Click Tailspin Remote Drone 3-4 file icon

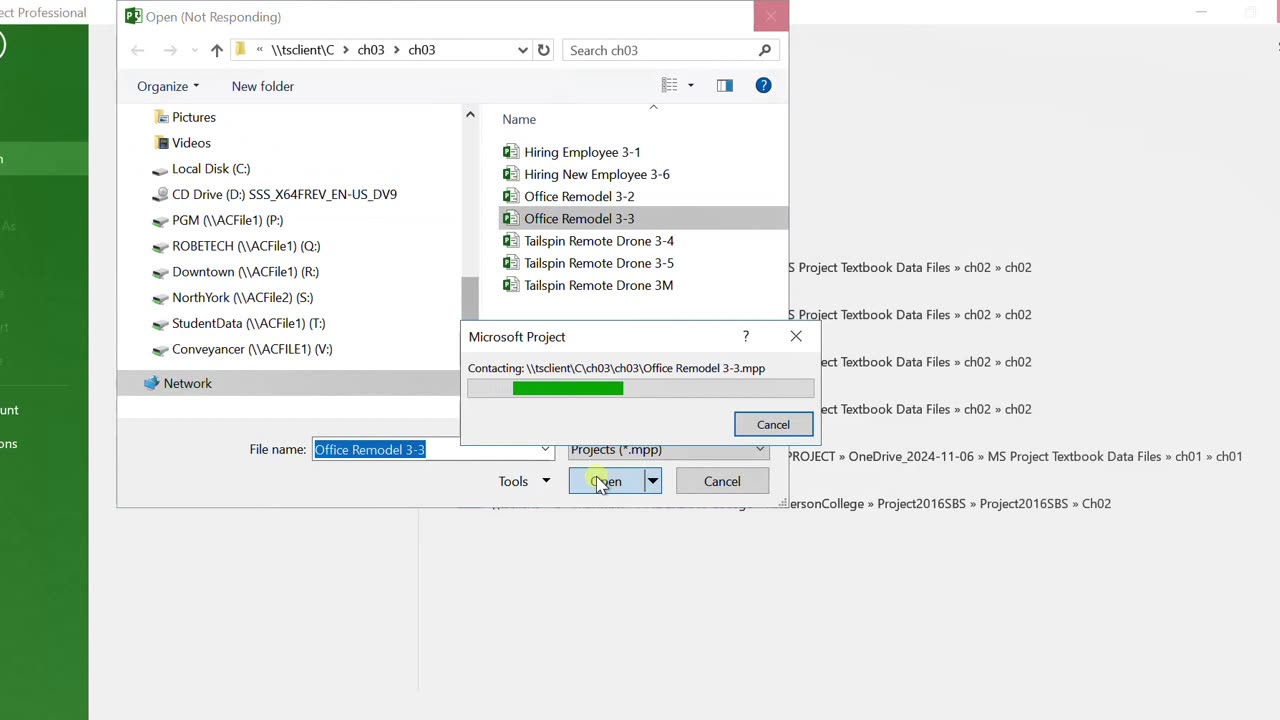(x=511, y=241)
